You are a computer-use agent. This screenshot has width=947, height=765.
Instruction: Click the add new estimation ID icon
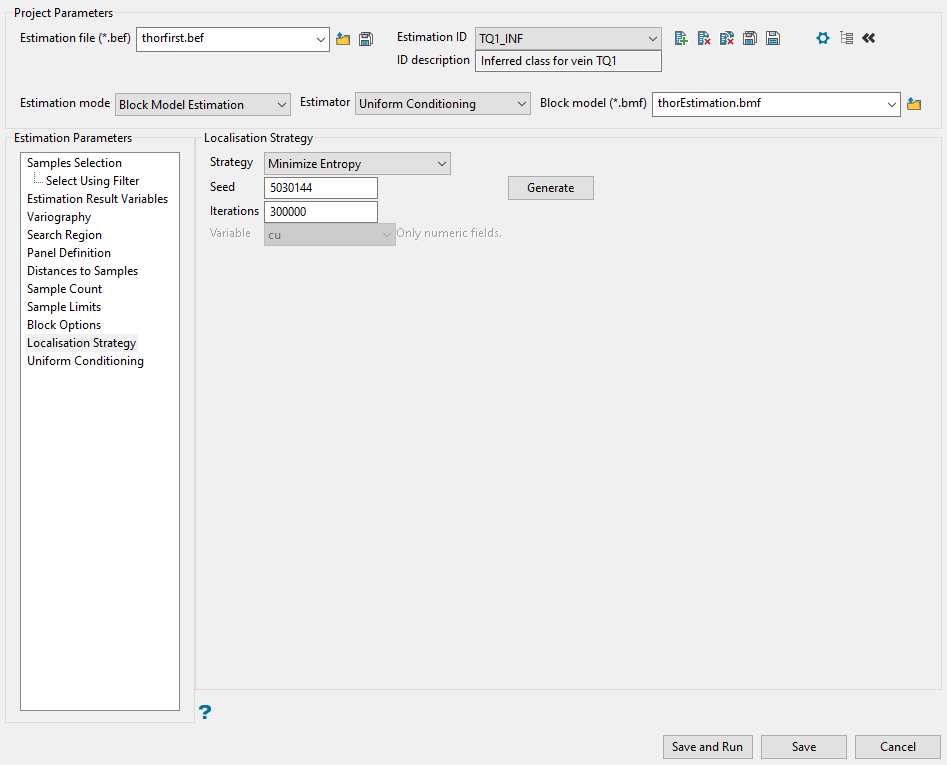click(x=681, y=38)
